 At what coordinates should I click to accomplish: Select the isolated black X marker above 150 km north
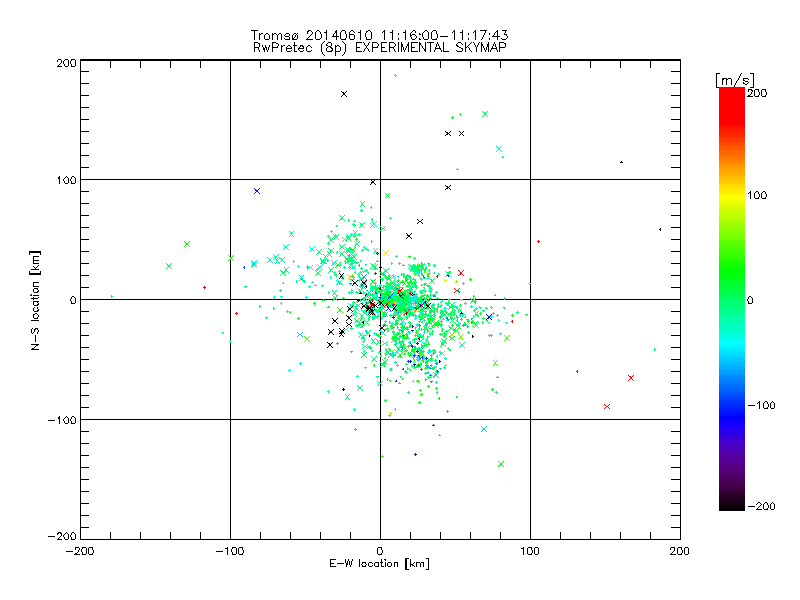344,94
